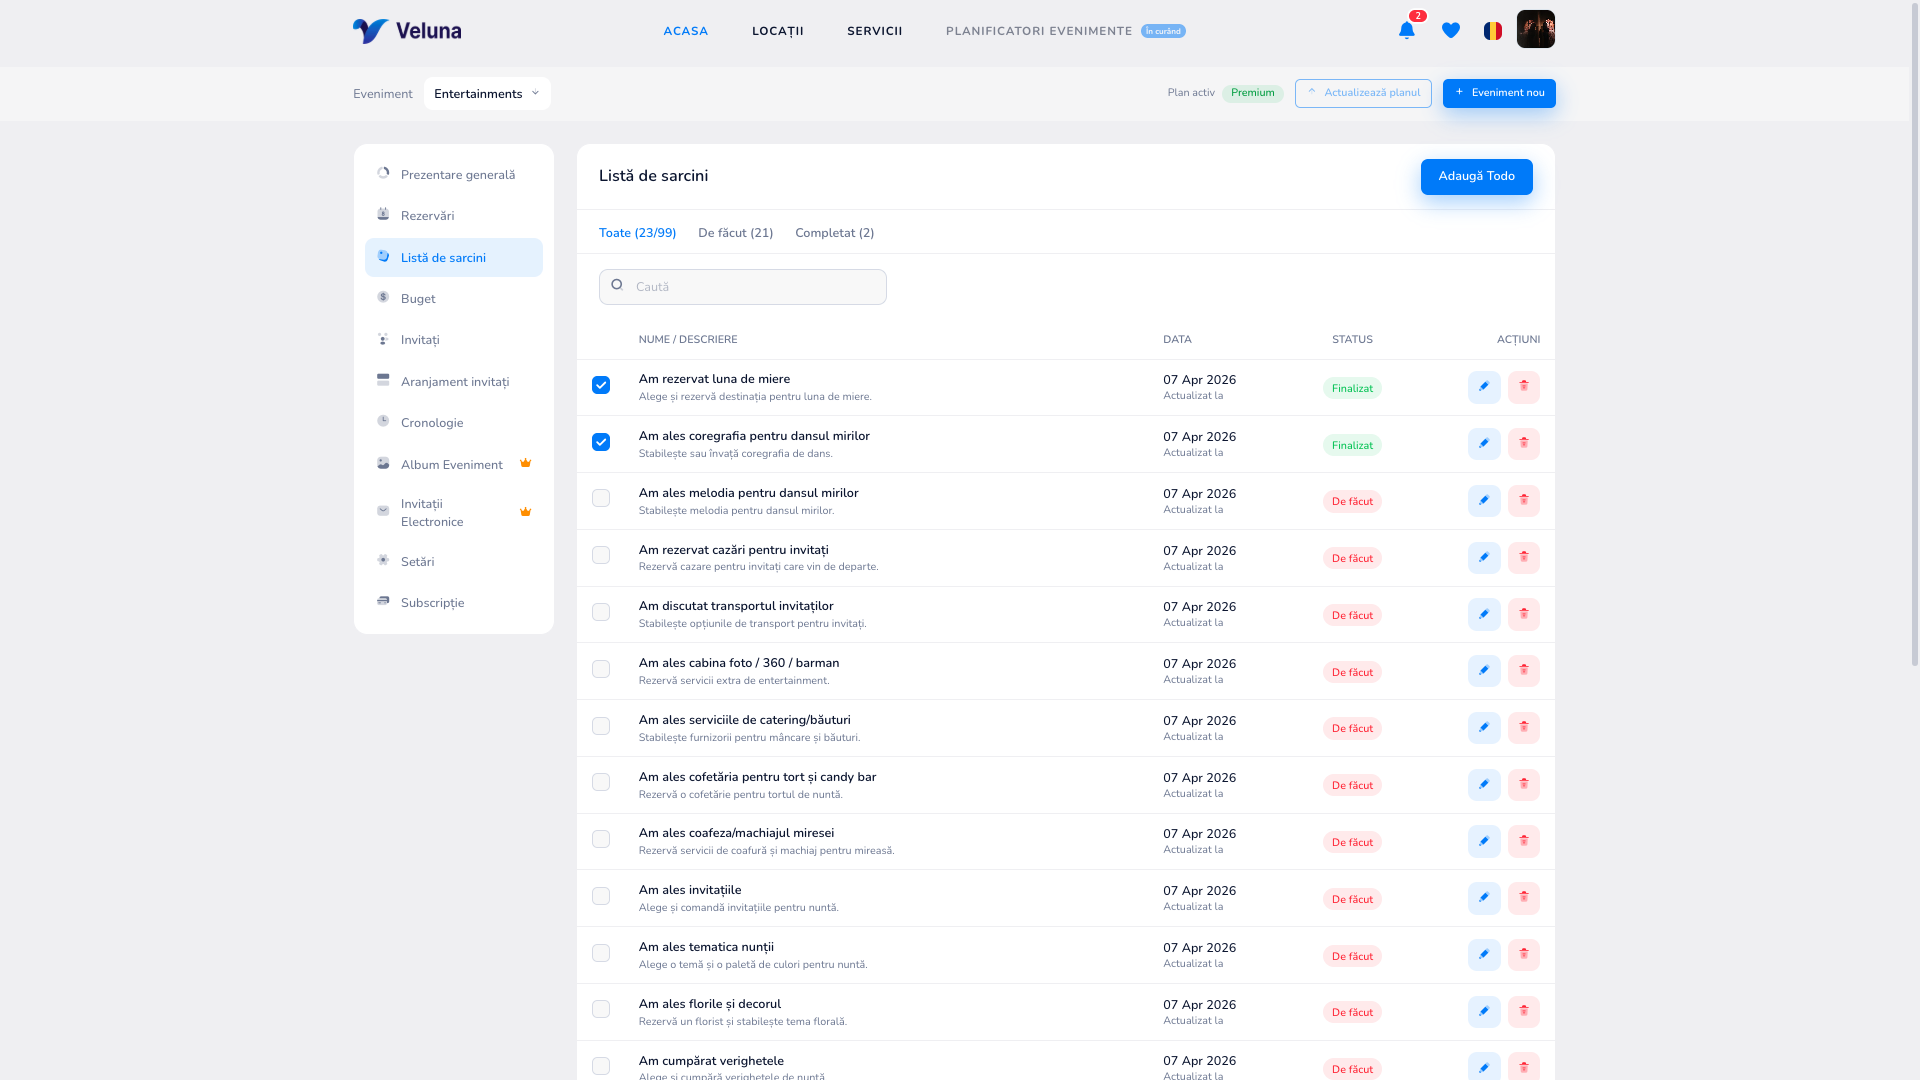Delete the 'Am ales melodia pentru dansul mirilor' task
Image resolution: width=1920 pixels, height=1080 pixels.
(1524, 501)
